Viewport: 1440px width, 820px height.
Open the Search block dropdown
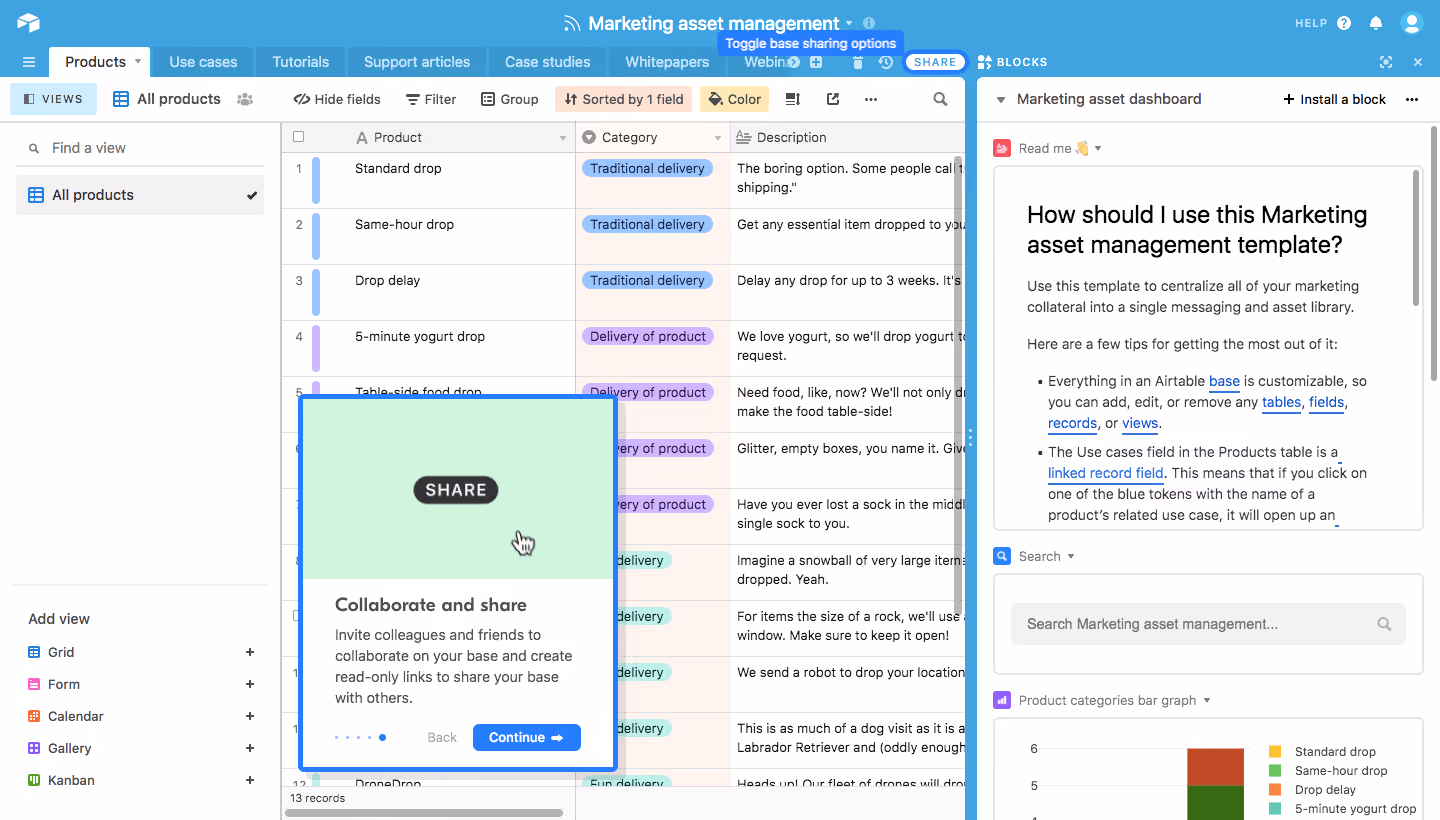pos(1071,556)
